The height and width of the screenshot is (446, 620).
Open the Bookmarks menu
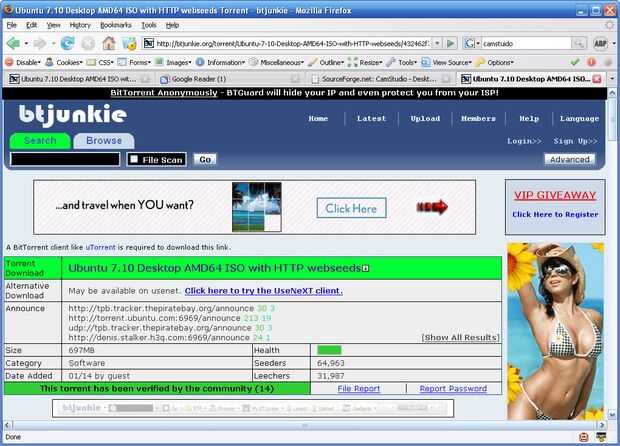point(115,25)
